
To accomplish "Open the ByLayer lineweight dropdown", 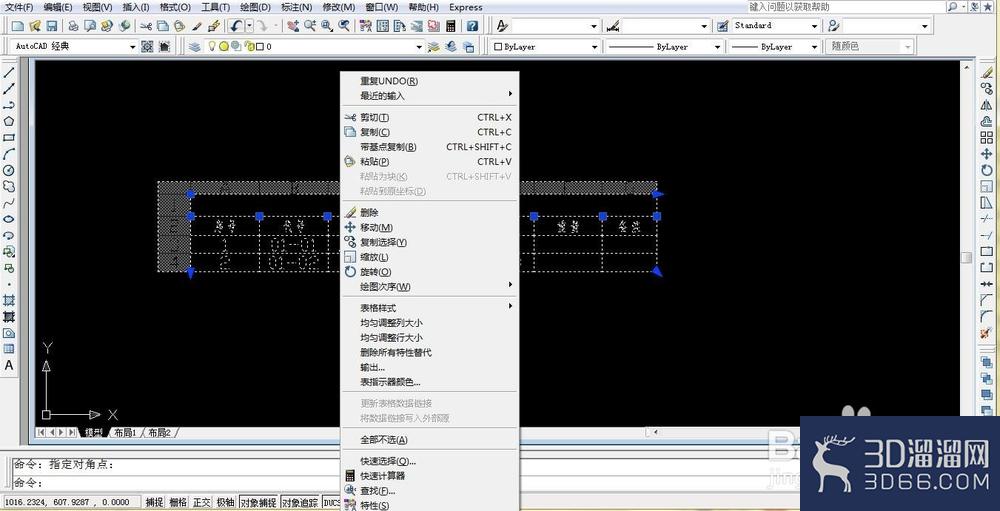I will pos(814,47).
